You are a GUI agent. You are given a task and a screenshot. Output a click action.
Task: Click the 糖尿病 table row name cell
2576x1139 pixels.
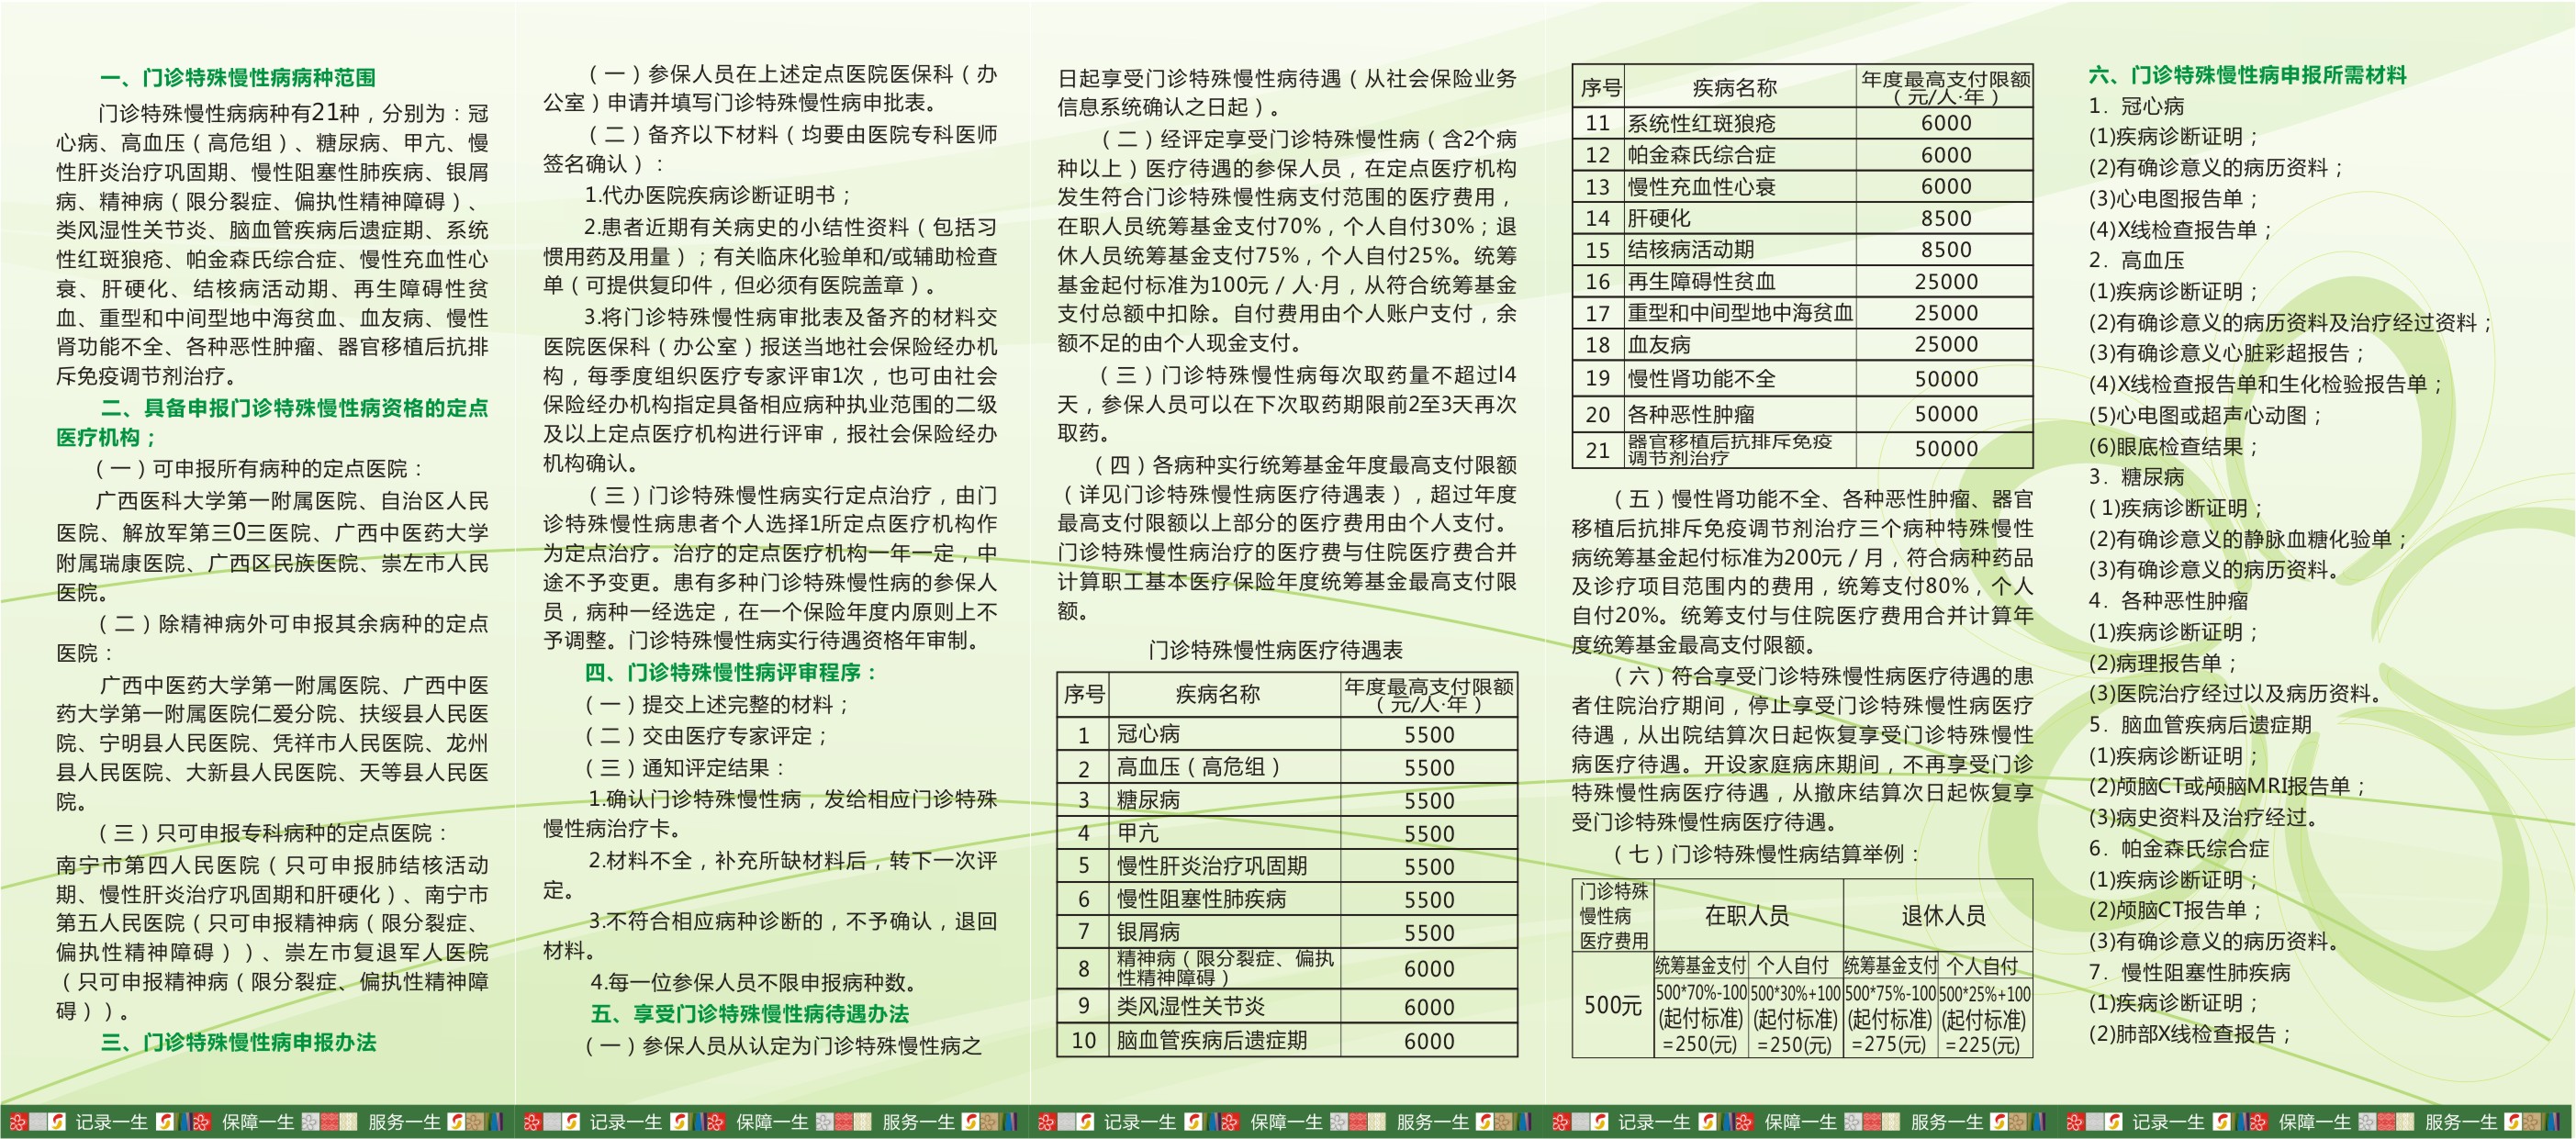pyautogui.click(x=1148, y=800)
